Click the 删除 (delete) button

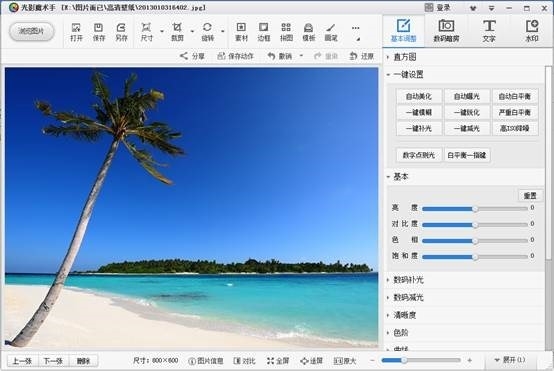coord(83,361)
